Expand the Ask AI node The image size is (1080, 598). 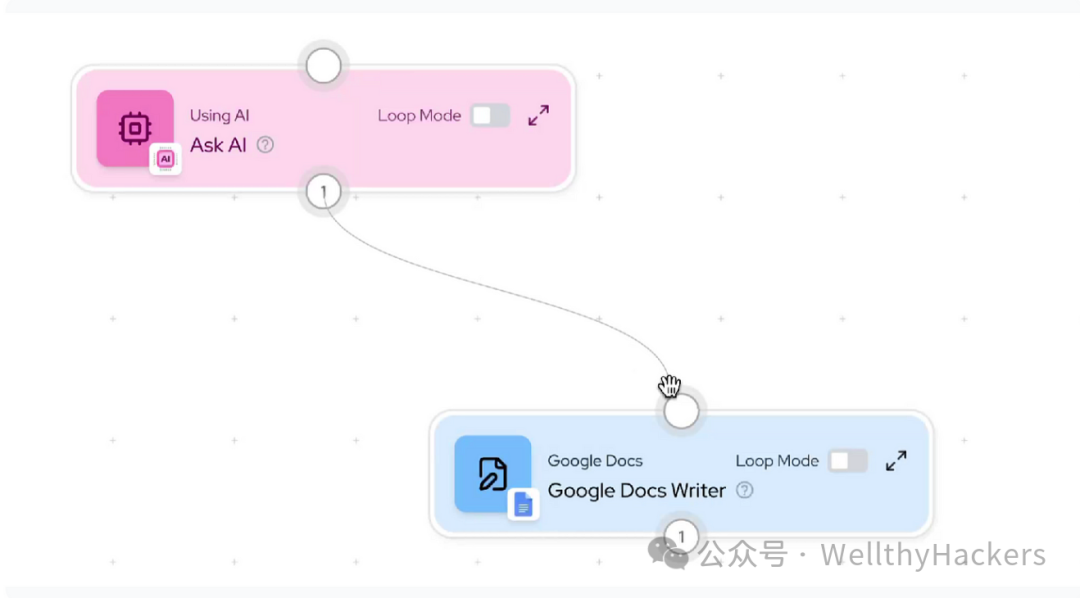(x=539, y=115)
